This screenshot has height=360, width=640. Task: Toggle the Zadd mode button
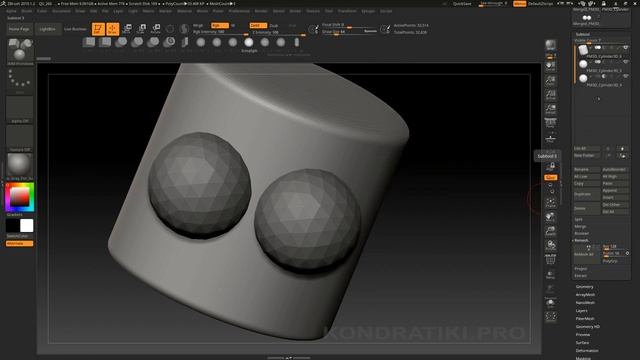click(x=258, y=25)
